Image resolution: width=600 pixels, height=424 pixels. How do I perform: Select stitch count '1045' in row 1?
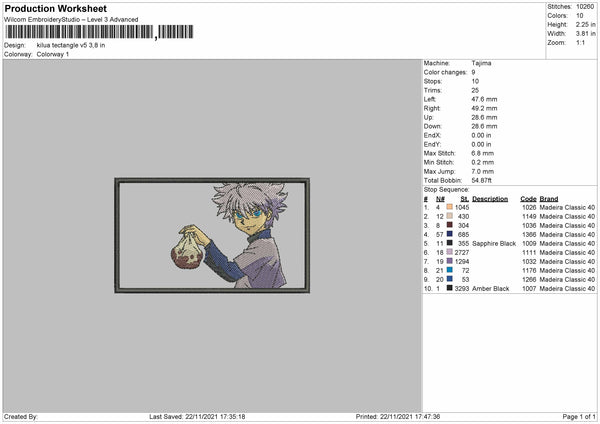coord(462,207)
